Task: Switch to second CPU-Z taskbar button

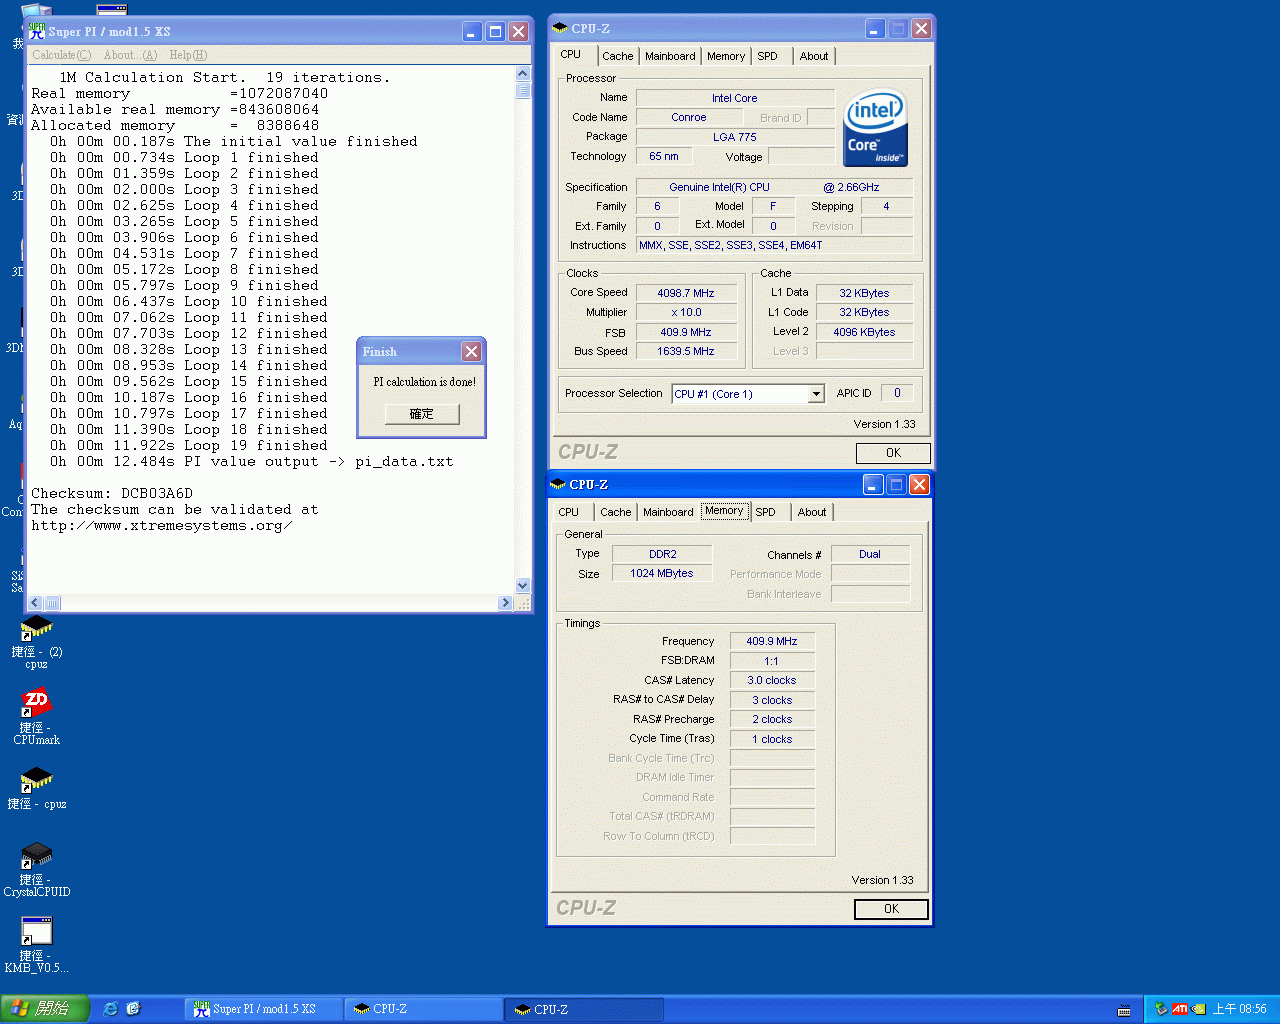Action: (x=585, y=1009)
